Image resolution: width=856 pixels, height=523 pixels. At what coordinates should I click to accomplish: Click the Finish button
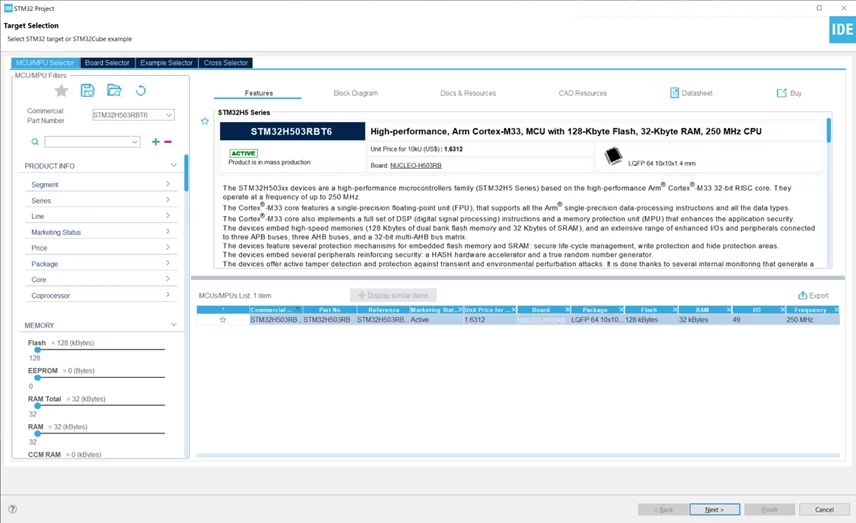coord(769,509)
